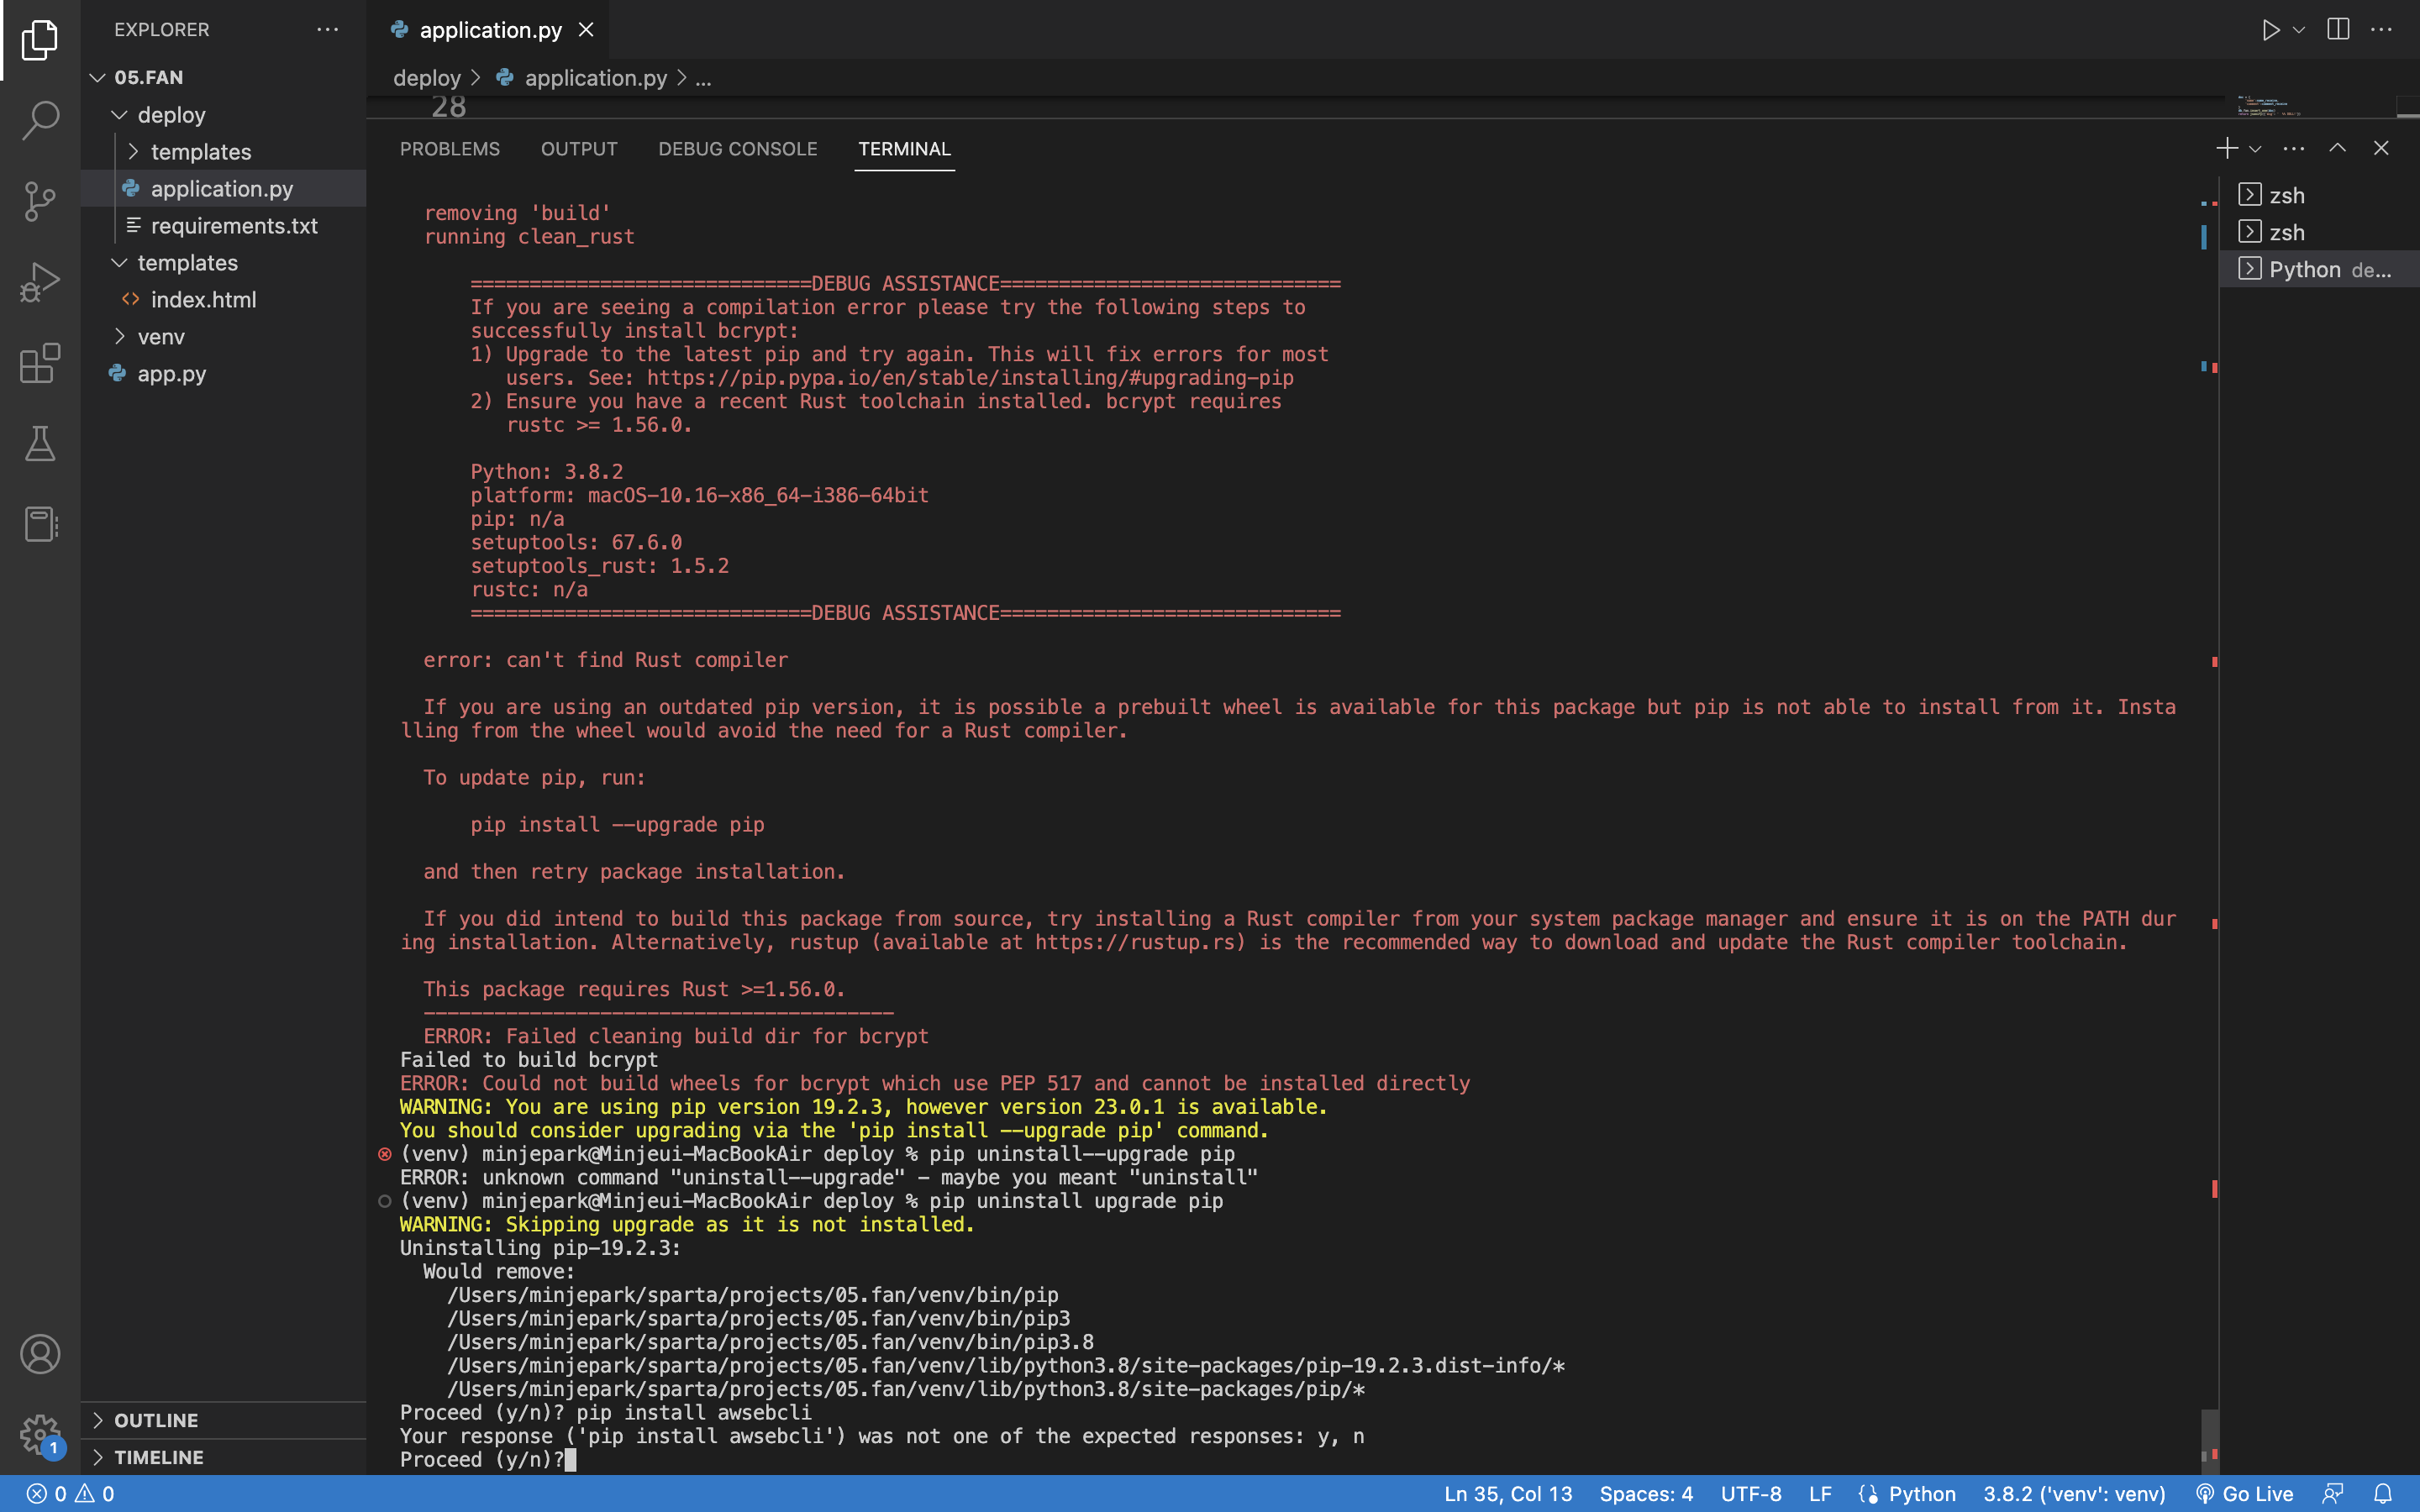Select the application.py editor tab
Image resolution: width=2420 pixels, height=1512 pixels.
(x=490, y=30)
